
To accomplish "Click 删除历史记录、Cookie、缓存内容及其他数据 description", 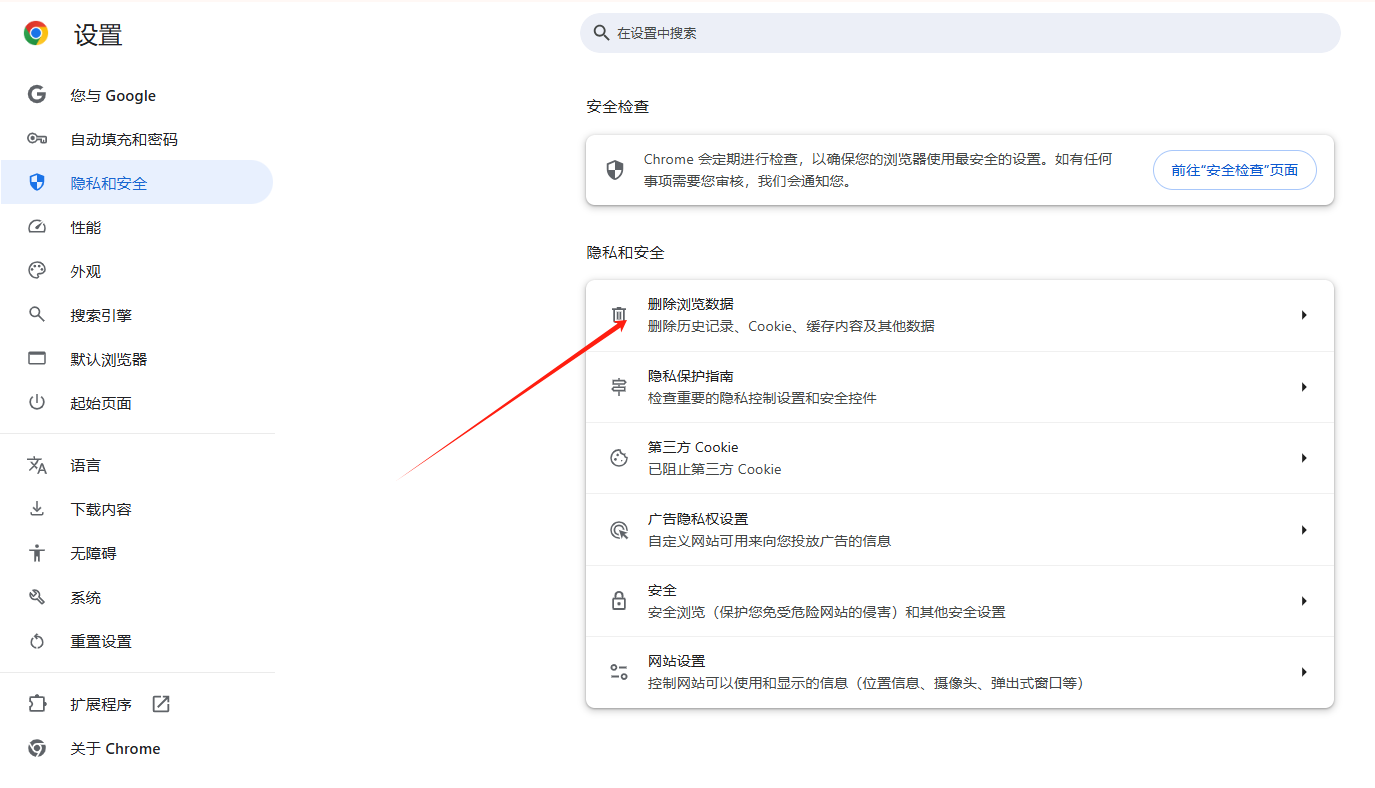I will (x=791, y=326).
